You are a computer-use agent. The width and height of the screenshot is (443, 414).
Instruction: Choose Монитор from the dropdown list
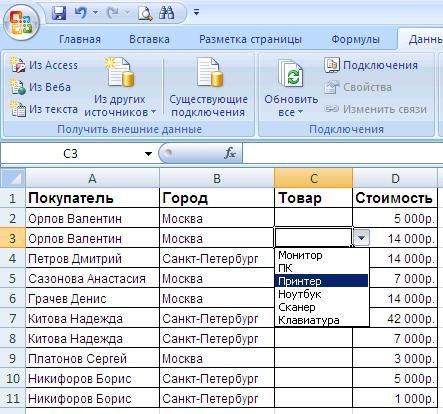tap(322, 255)
